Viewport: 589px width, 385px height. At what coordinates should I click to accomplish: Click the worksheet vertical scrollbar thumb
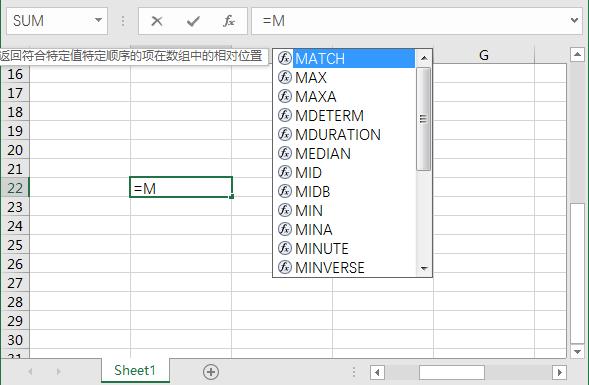tap(577, 273)
